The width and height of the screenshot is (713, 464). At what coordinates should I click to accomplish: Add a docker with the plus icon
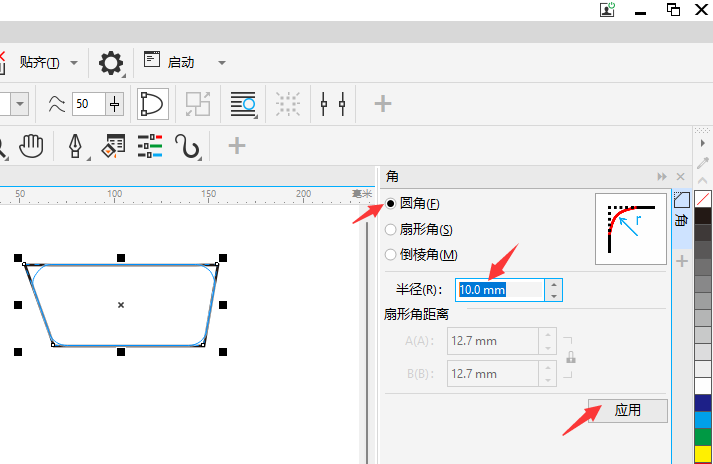pyautogui.click(x=682, y=261)
